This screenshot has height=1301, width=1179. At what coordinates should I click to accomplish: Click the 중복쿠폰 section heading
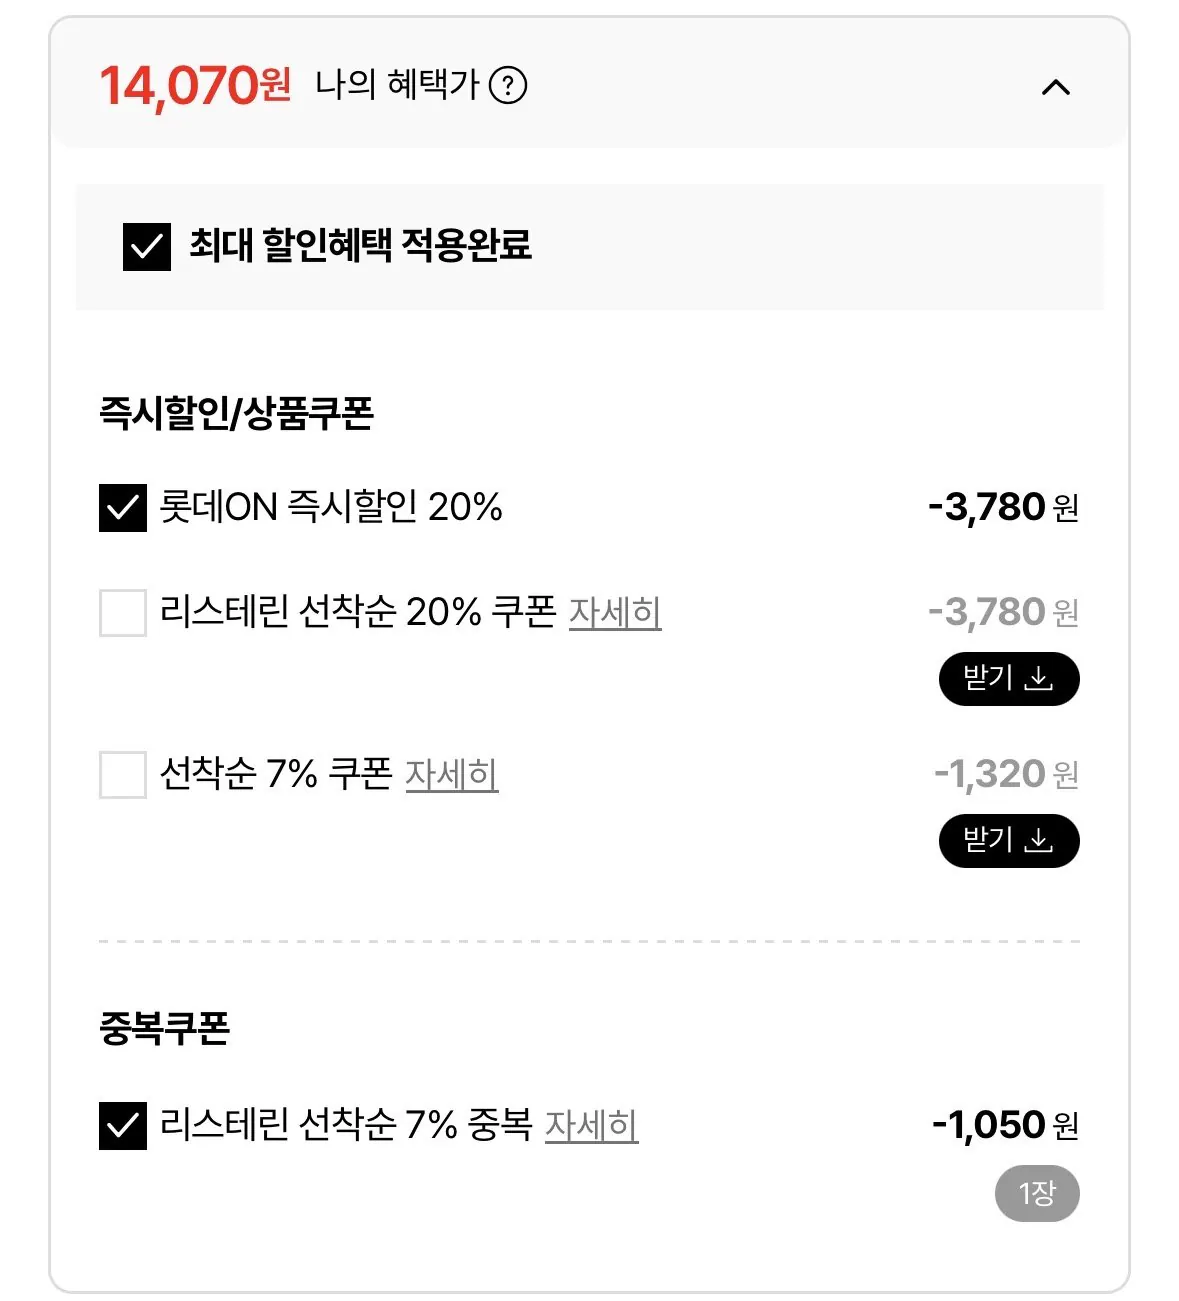coord(165,1028)
